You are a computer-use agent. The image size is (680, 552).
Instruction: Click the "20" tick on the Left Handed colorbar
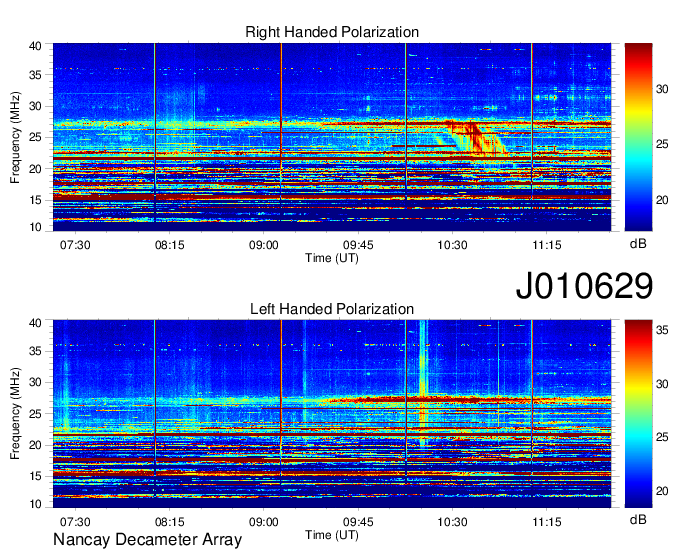pos(662,491)
